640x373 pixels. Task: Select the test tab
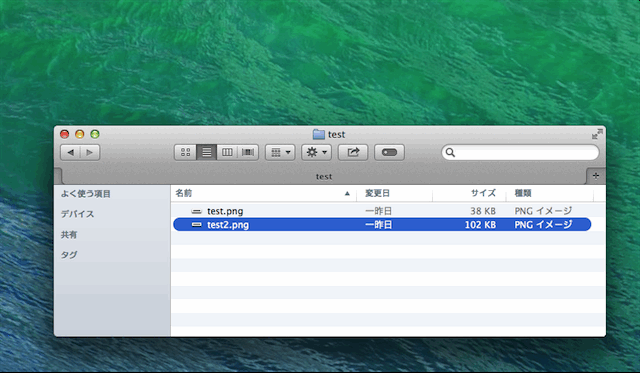point(324,176)
